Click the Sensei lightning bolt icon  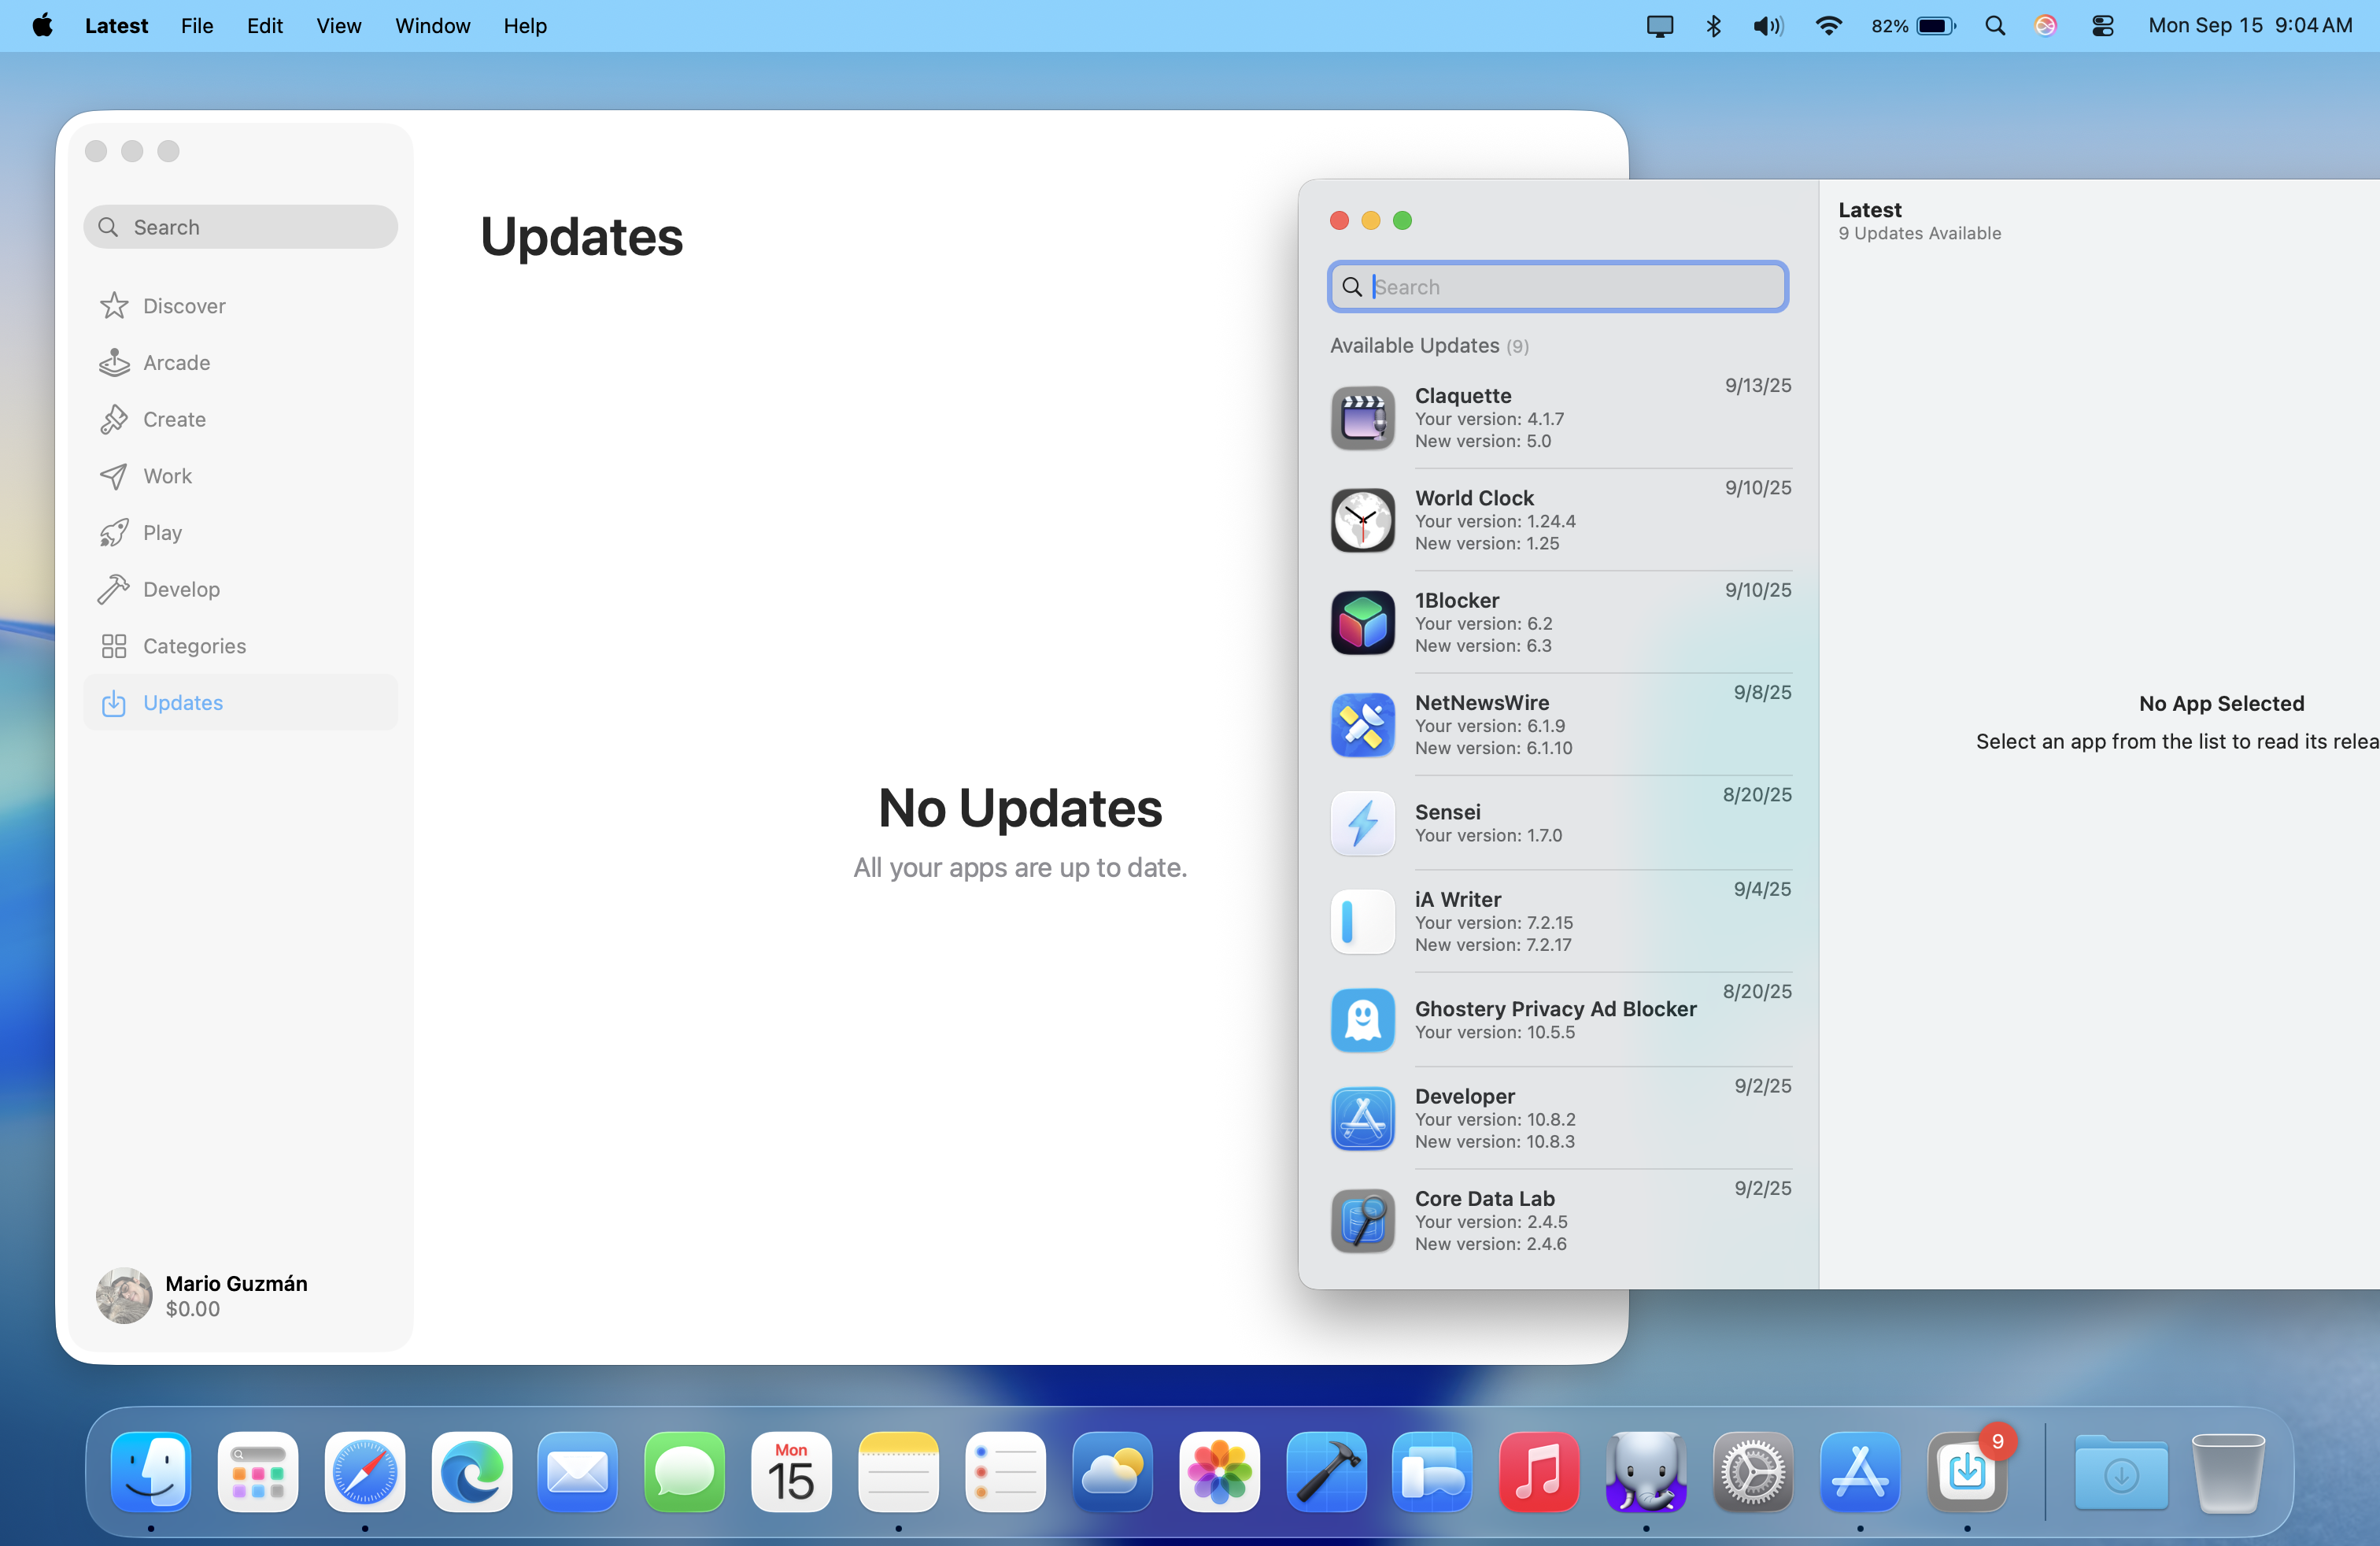coord(1362,823)
